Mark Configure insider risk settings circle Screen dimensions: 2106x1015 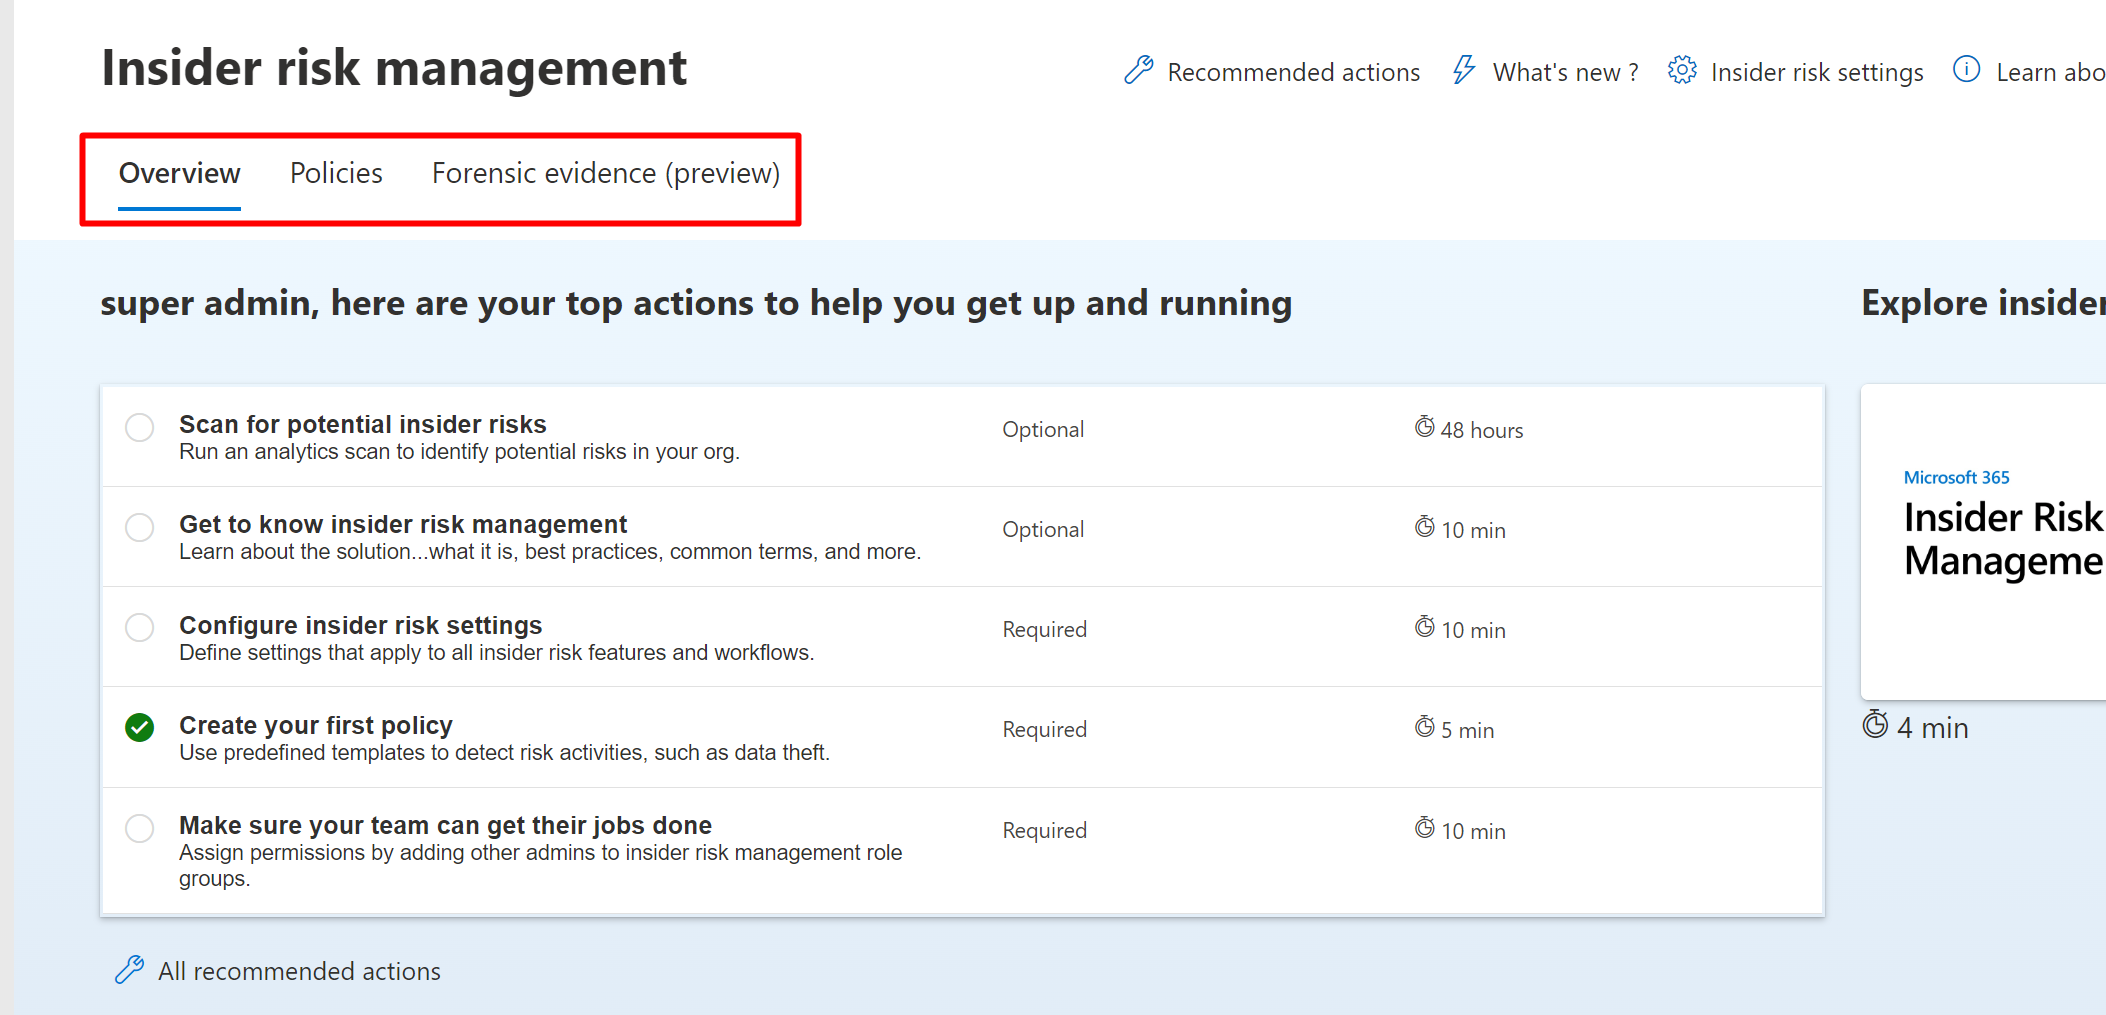click(x=140, y=628)
